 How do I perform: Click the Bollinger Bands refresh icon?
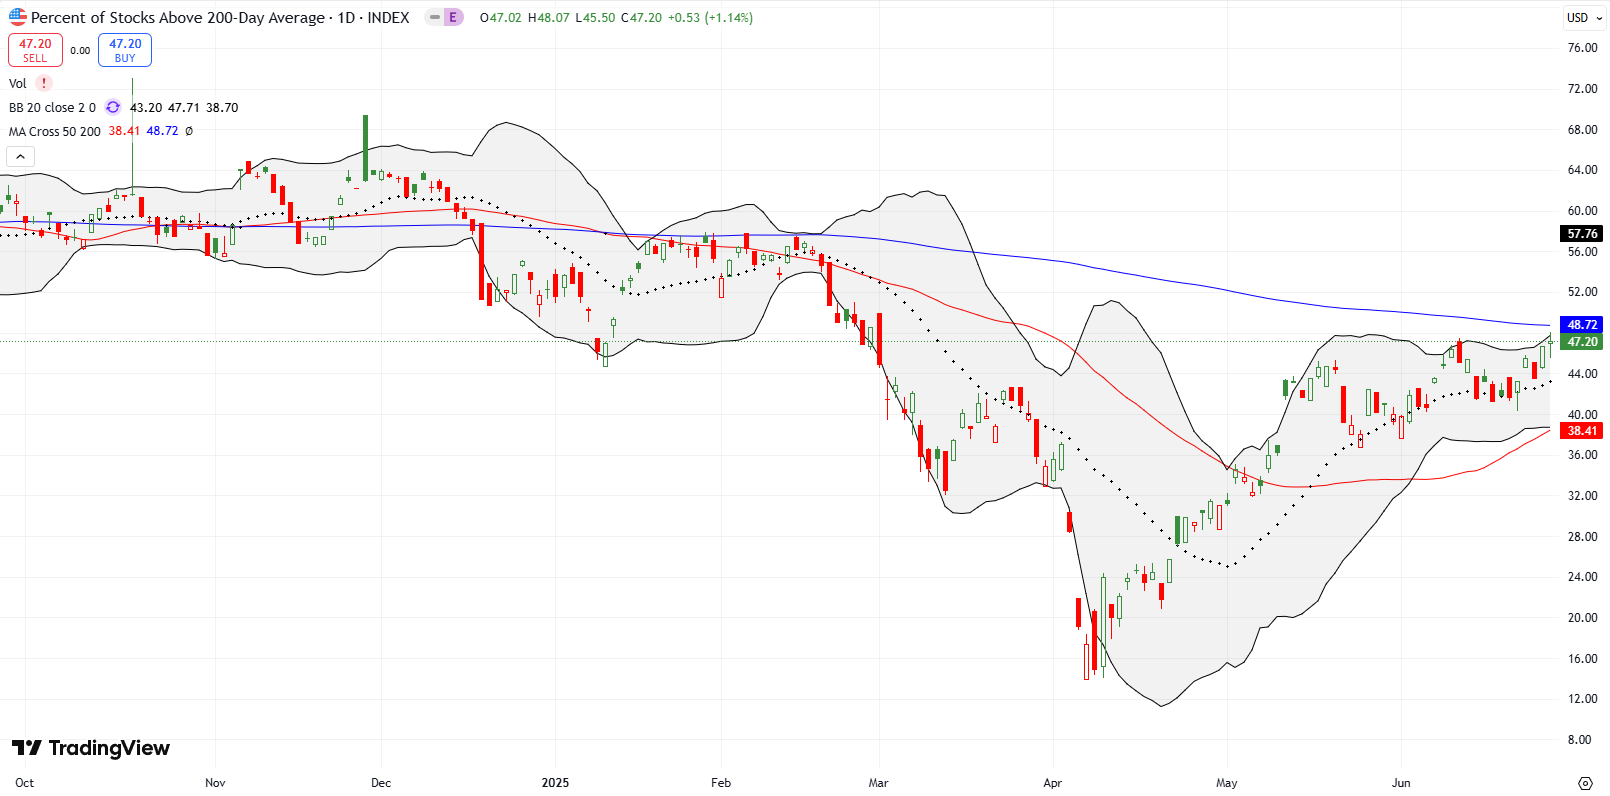pyautogui.click(x=113, y=107)
